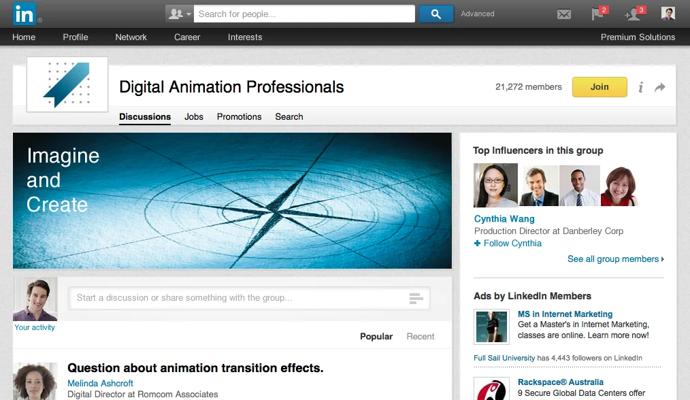This screenshot has width=690, height=400.
Task: Open Your activity link
Action: click(x=35, y=327)
